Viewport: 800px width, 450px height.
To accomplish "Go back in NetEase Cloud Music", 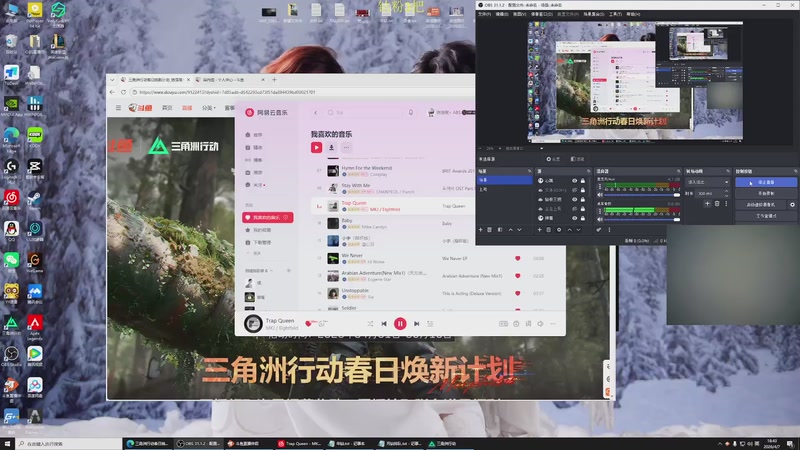I will [315, 112].
